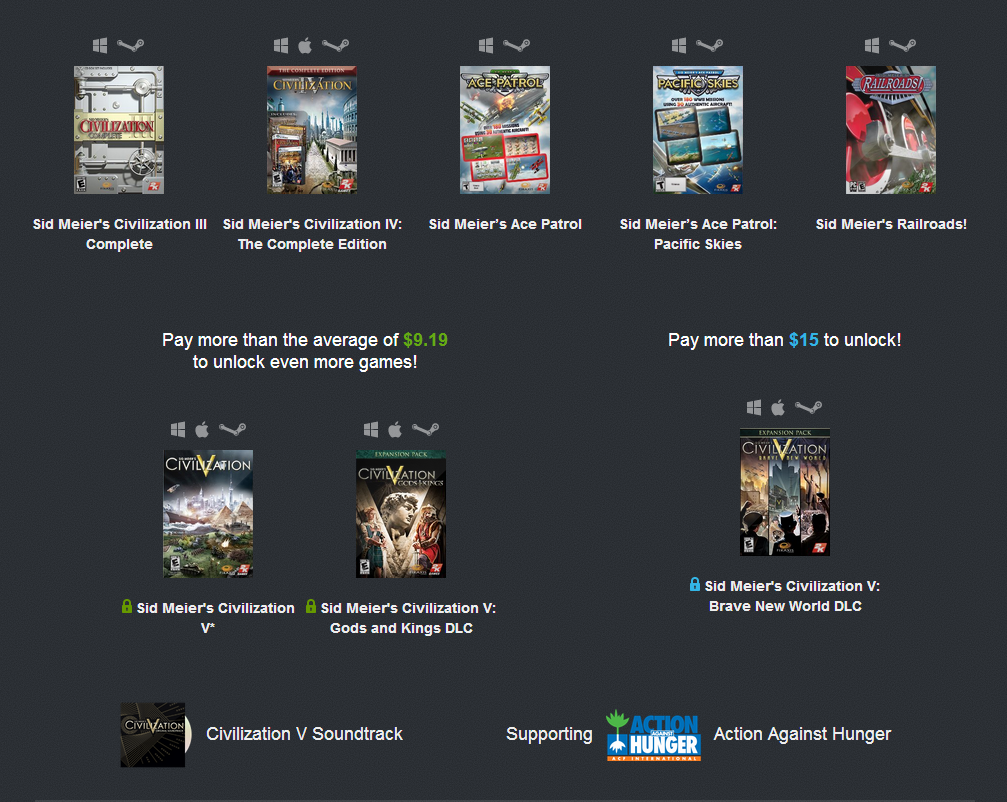Viewport: 1007px width, 802px height.
Task: Click Windows icon above Civilization IV Complete Edition
Action: coord(281,46)
